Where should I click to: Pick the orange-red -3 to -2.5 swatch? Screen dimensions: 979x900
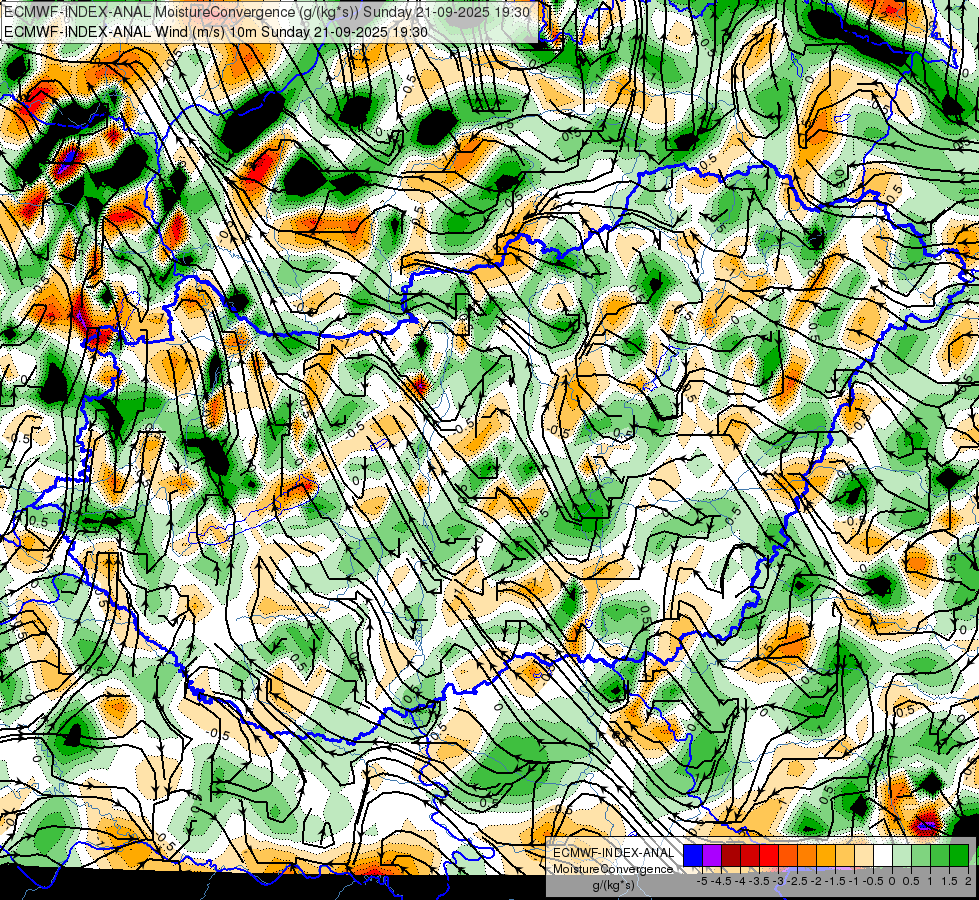click(x=788, y=856)
